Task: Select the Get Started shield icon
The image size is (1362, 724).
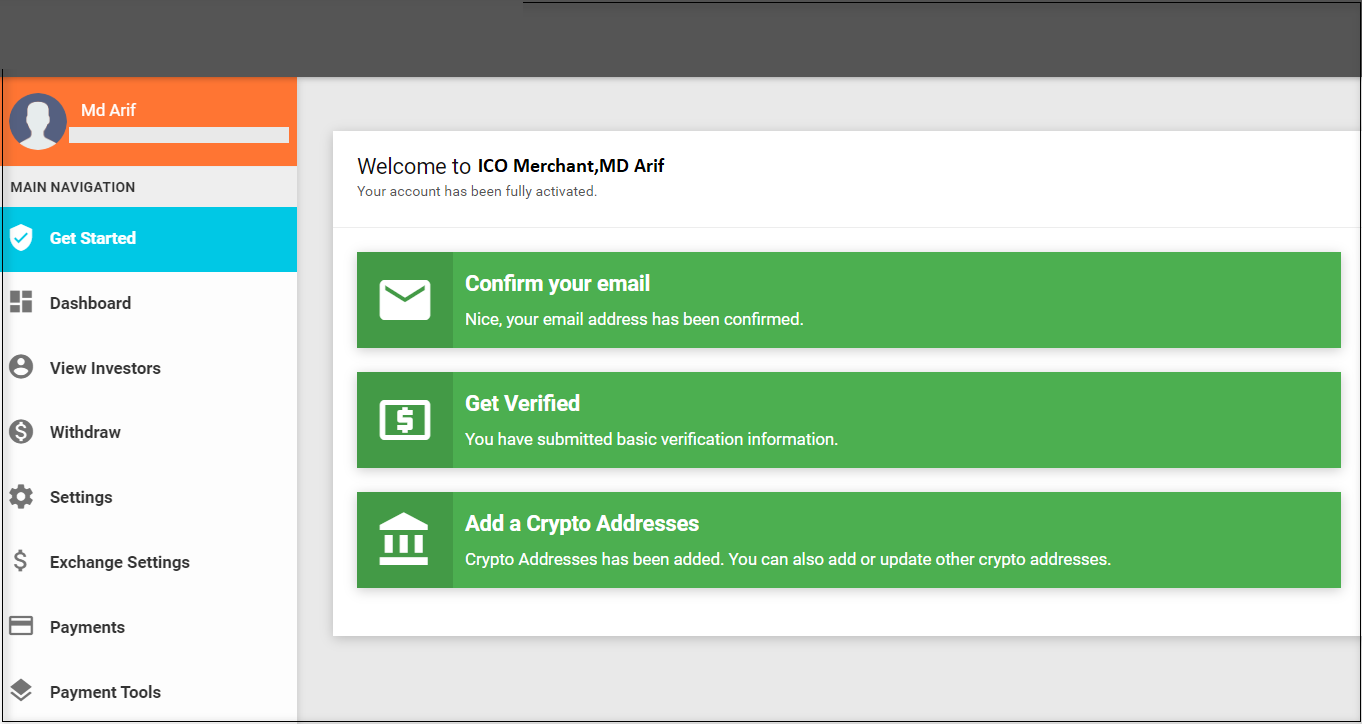Action: click(x=21, y=238)
